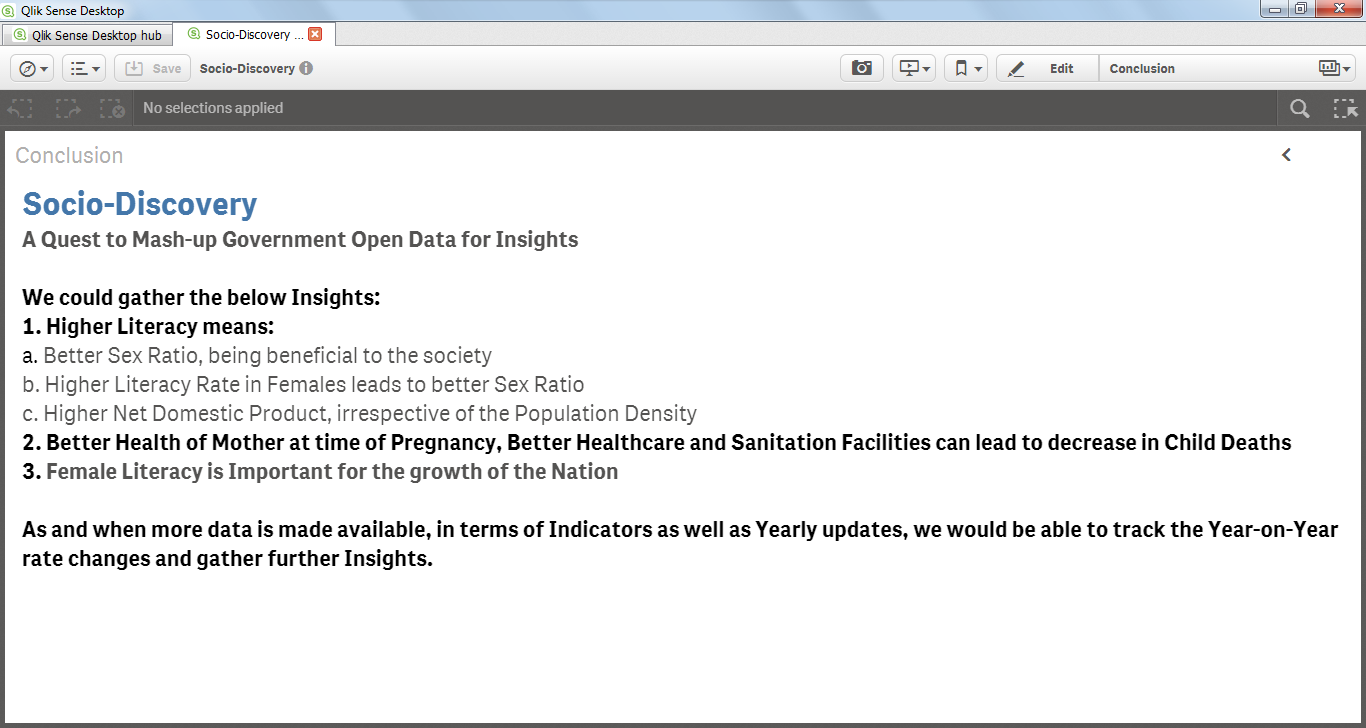Click 'We could gather the below Insights:'
Viewport: 1366px width, 728px height.
[201, 298]
